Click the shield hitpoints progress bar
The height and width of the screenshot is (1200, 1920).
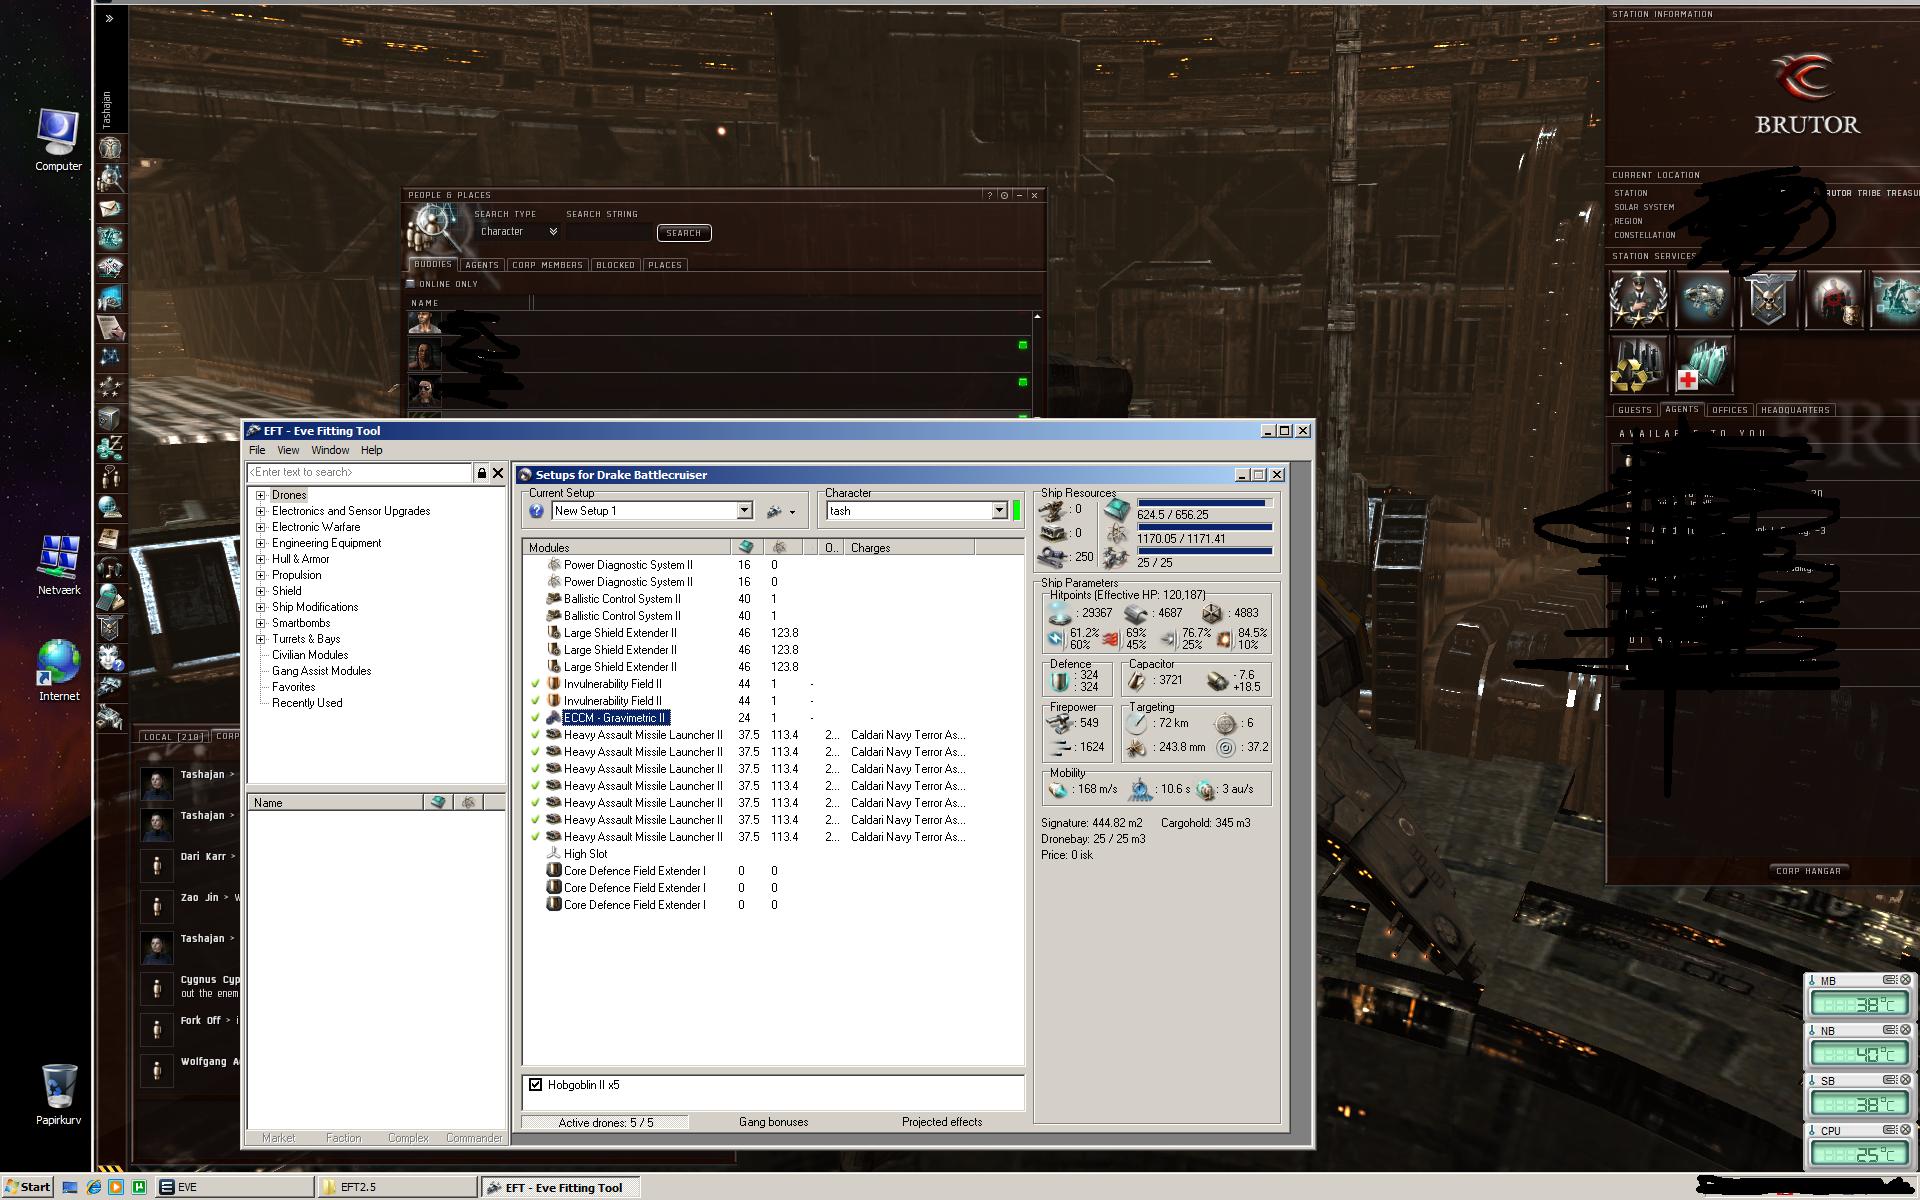pos(1204,503)
